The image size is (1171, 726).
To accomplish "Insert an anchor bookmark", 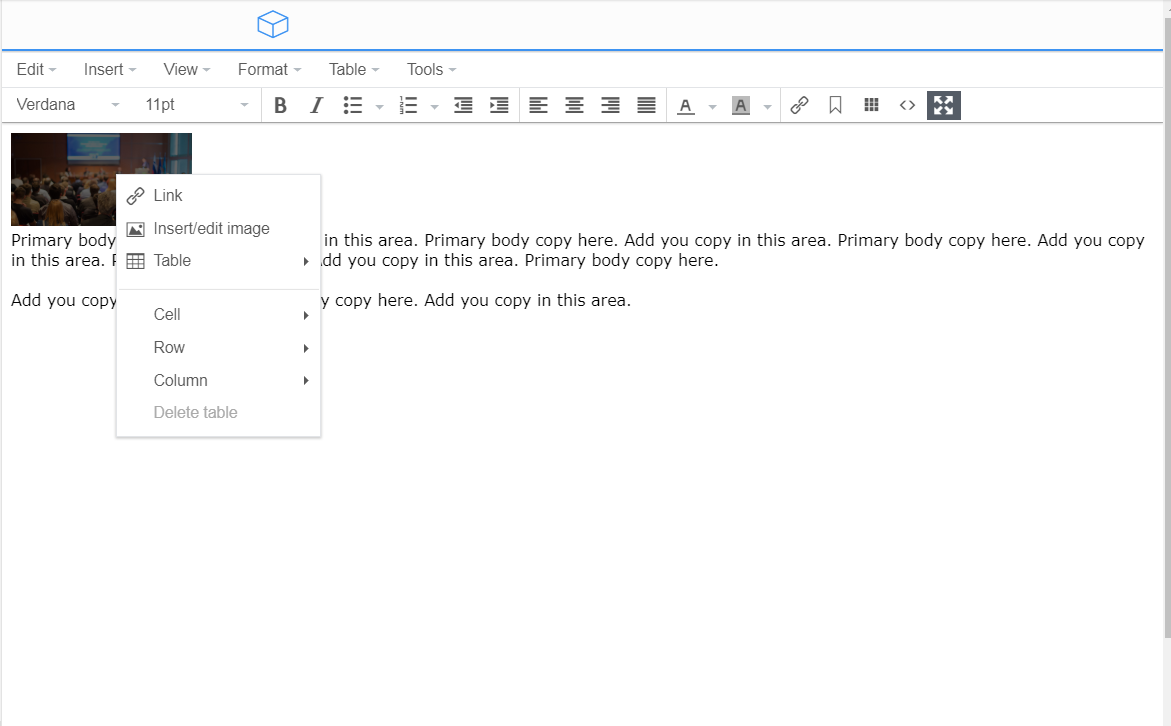I will (x=835, y=105).
